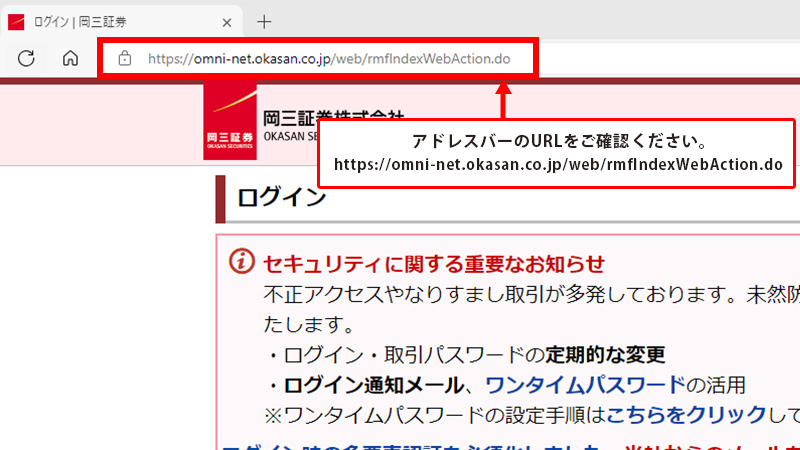The width and height of the screenshot is (800, 450).
Task: Click the Okasan Securities logo on the page
Action: pos(229,123)
